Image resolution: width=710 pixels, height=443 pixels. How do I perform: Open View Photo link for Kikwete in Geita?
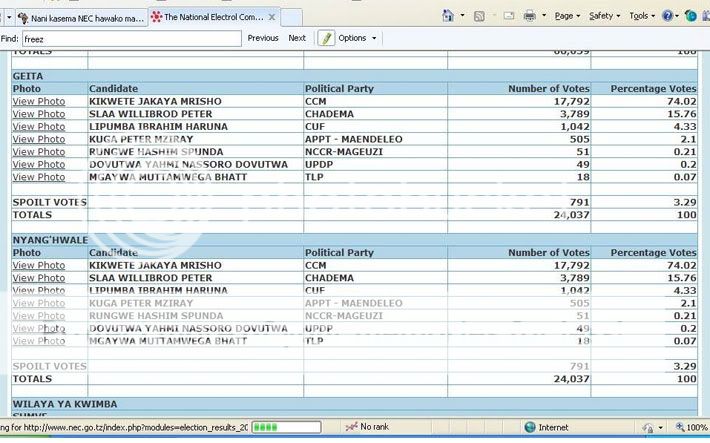point(38,102)
